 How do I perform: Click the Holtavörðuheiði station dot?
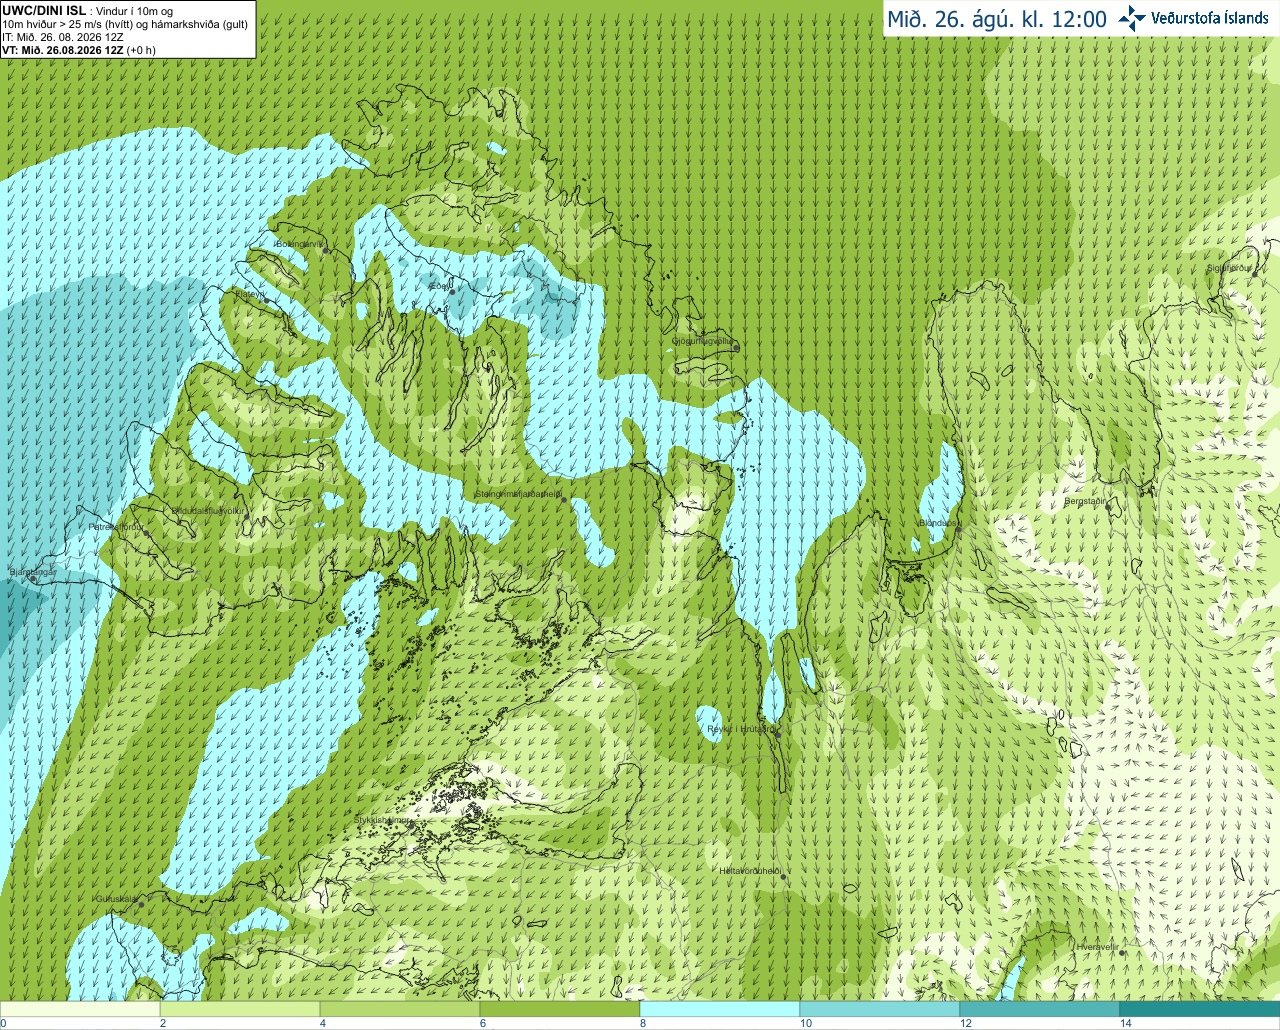(784, 877)
